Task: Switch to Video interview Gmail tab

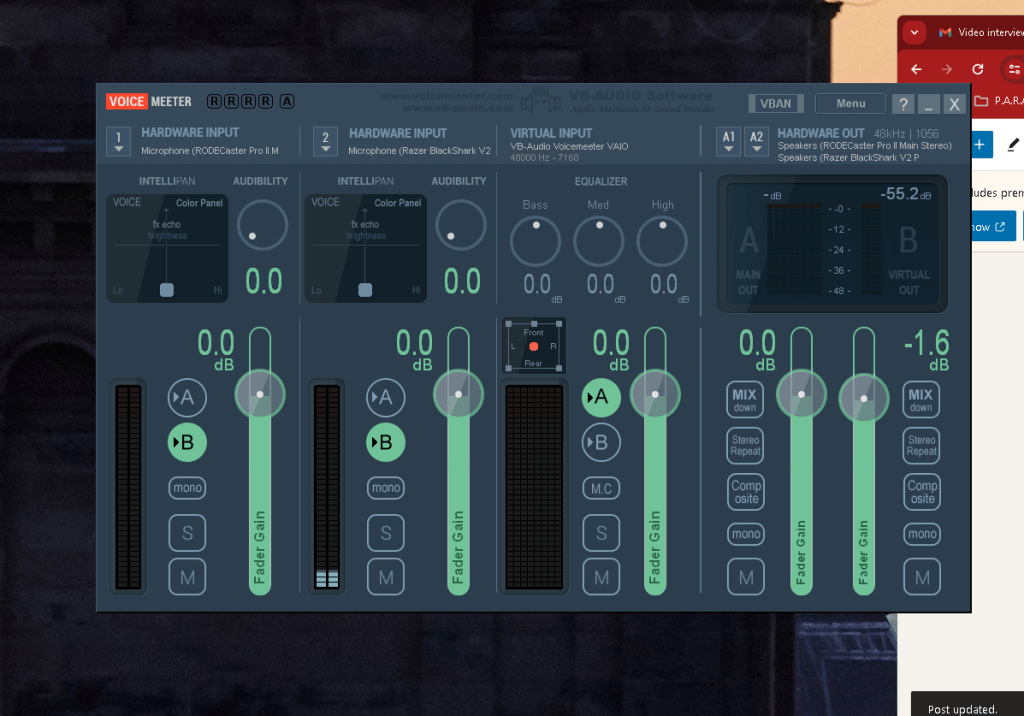Action: (980, 32)
